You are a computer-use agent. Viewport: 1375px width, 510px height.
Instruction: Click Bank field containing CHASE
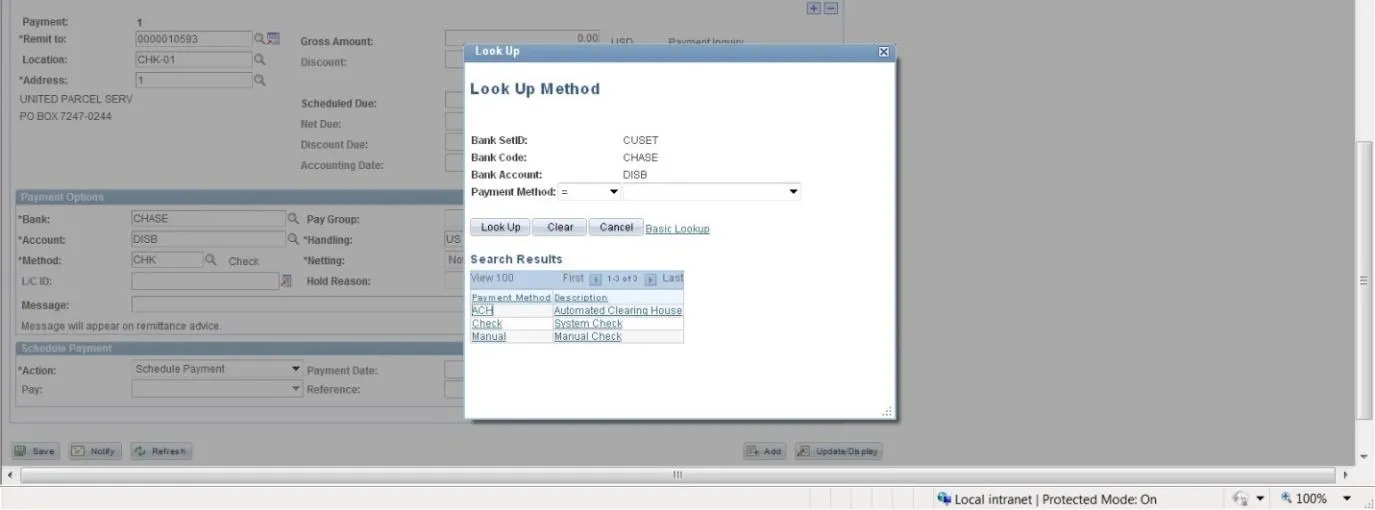pos(208,219)
